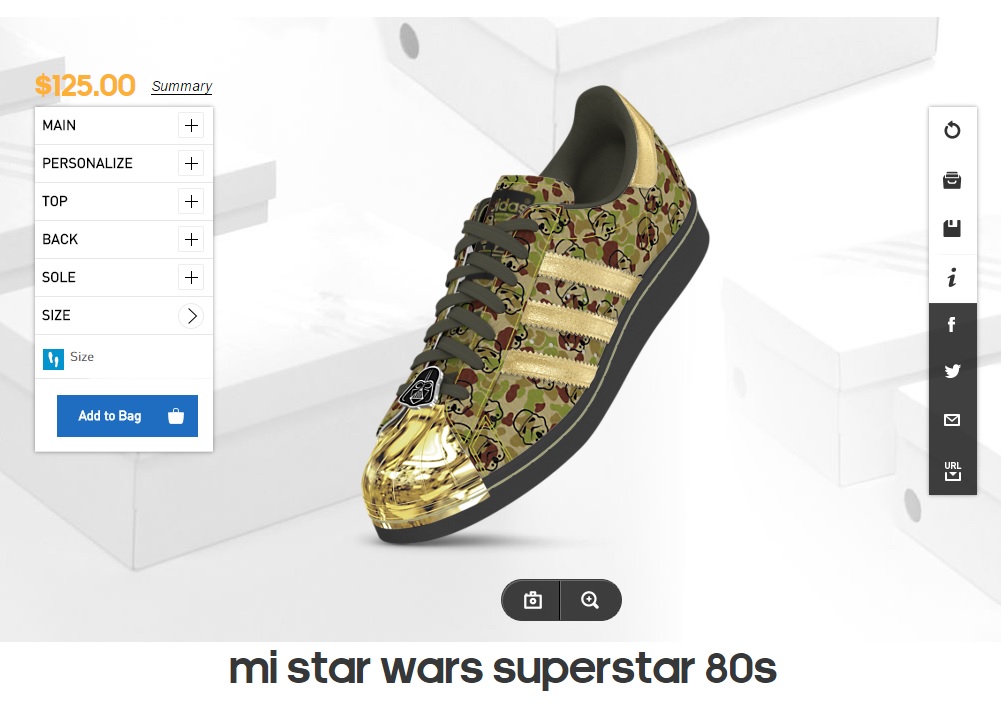Share the design via email icon
The width and height of the screenshot is (1001, 711).
(952, 420)
